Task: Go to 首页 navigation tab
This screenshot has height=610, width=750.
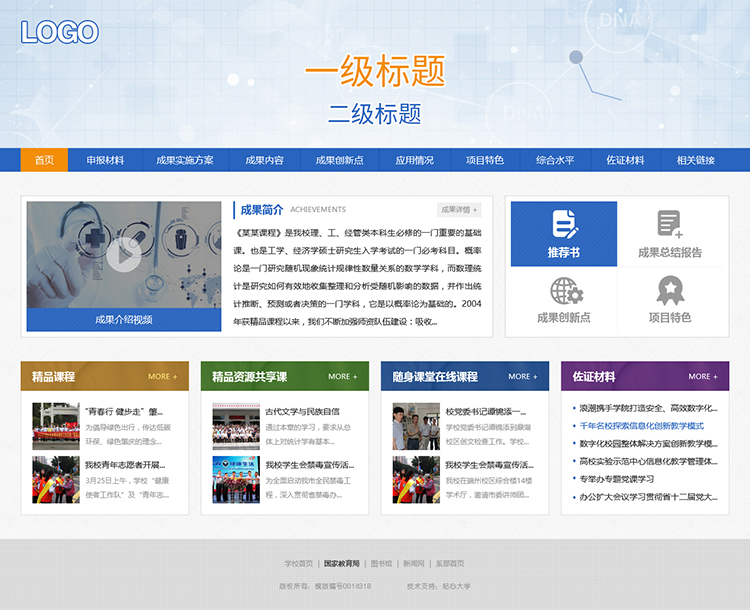Action: (44, 160)
